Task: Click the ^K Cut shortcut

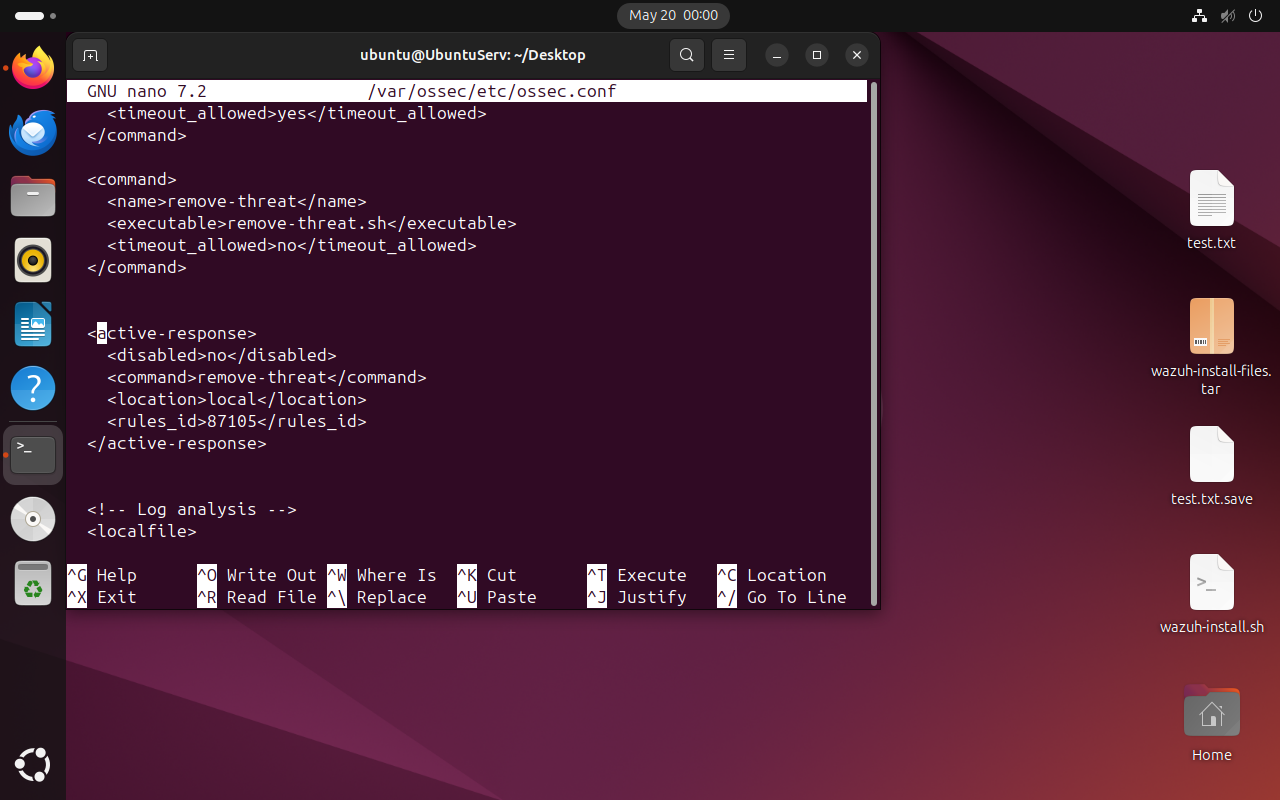Action: [487, 575]
